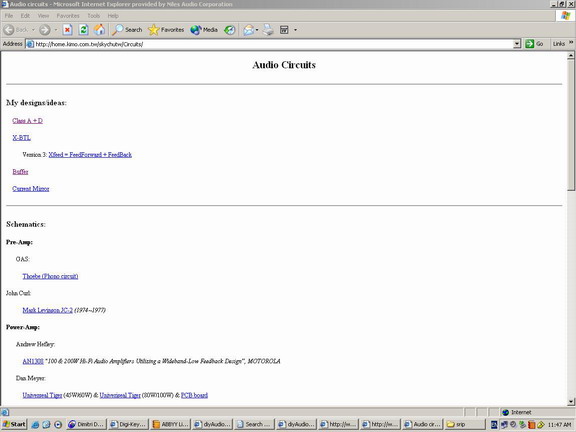The width and height of the screenshot is (576, 432).
Task: Print the page with printer icon
Action: pyautogui.click(x=268, y=30)
